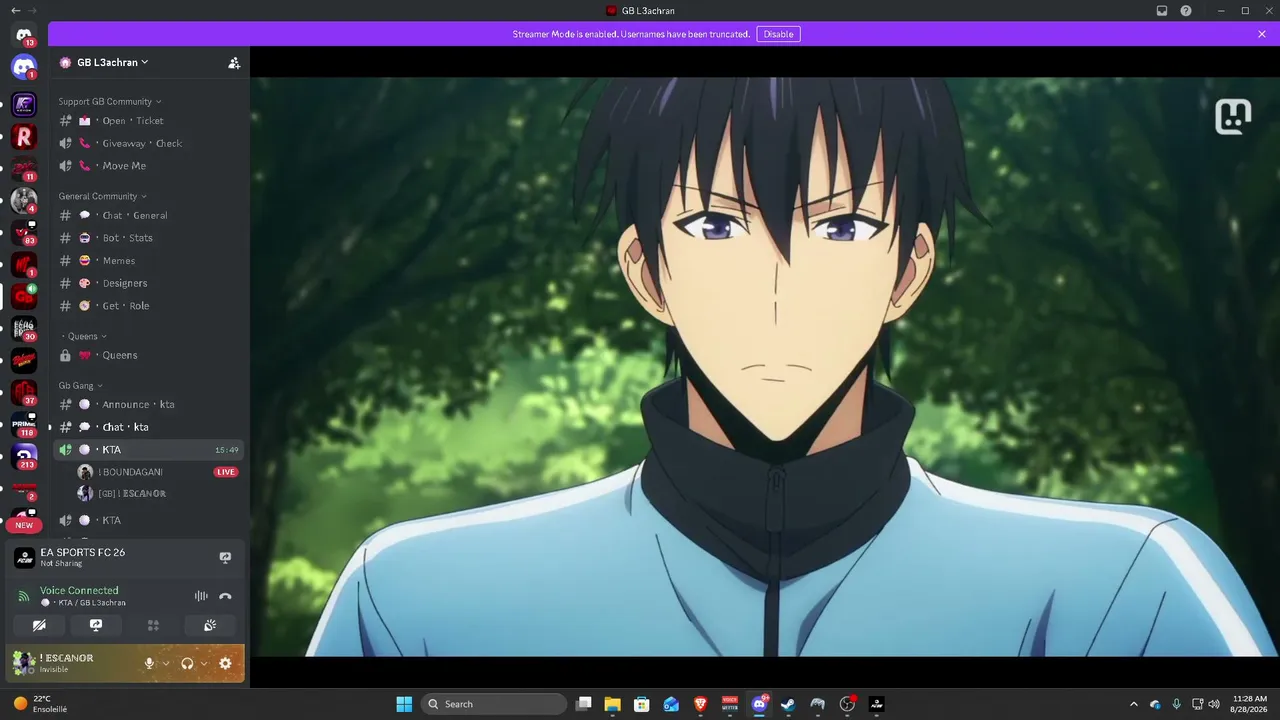This screenshot has height=720, width=1280.
Task: Open the inbox icon with 13 badge
Action: pyautogui.click(x=24, y=36)
